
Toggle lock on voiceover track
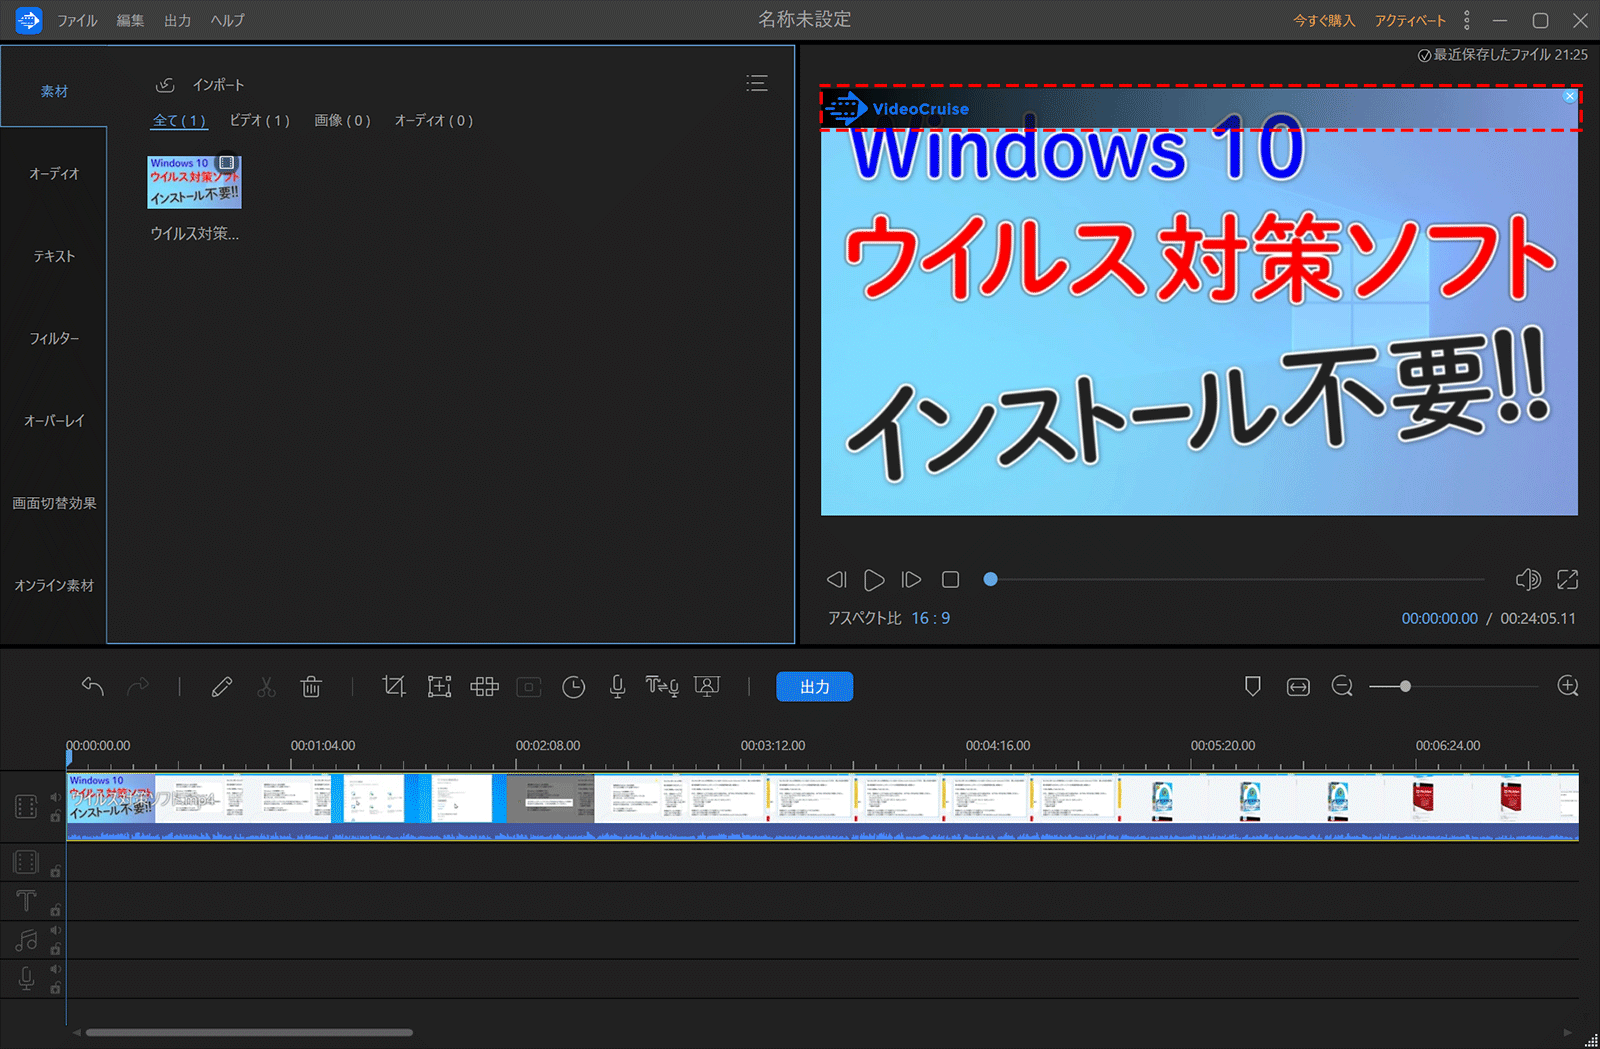(56, 988)
